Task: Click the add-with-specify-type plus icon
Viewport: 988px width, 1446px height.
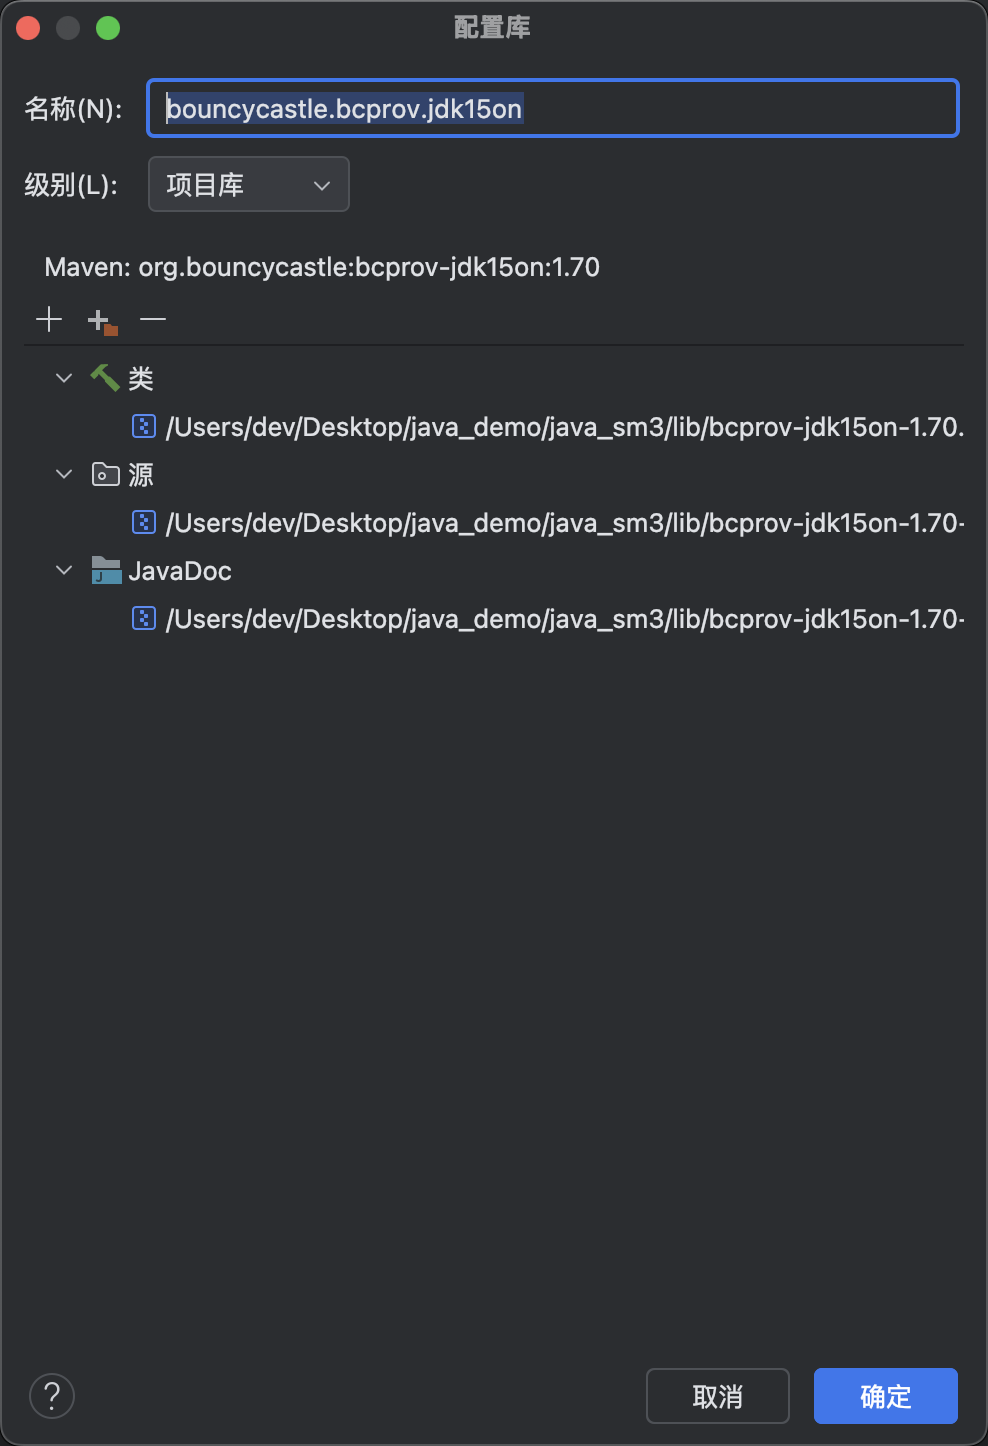Action: pos(102,321)
